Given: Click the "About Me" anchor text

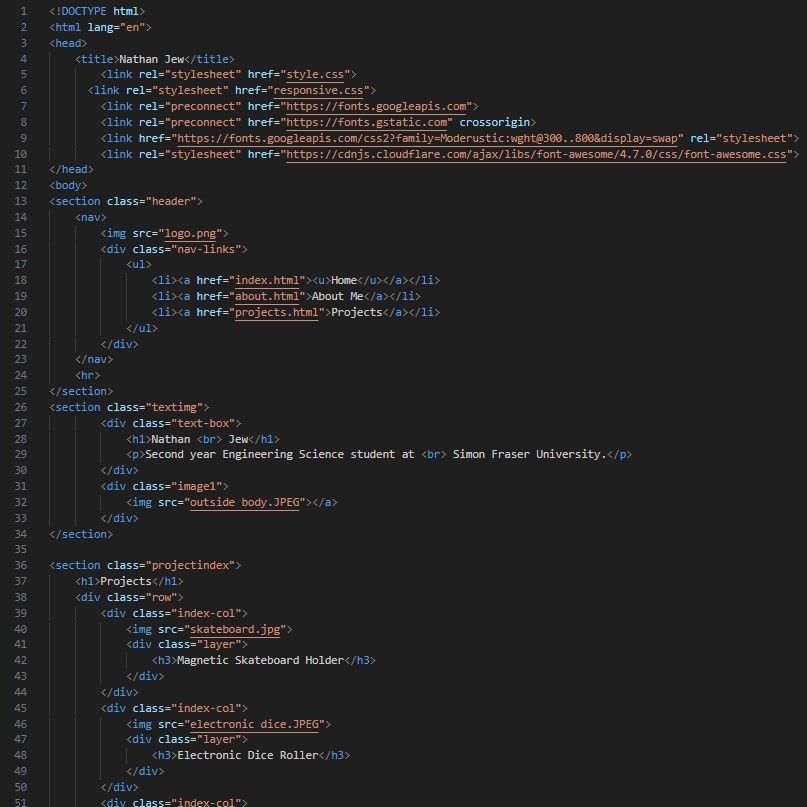Looking at the screenshot, I should [x=338, y=296].
